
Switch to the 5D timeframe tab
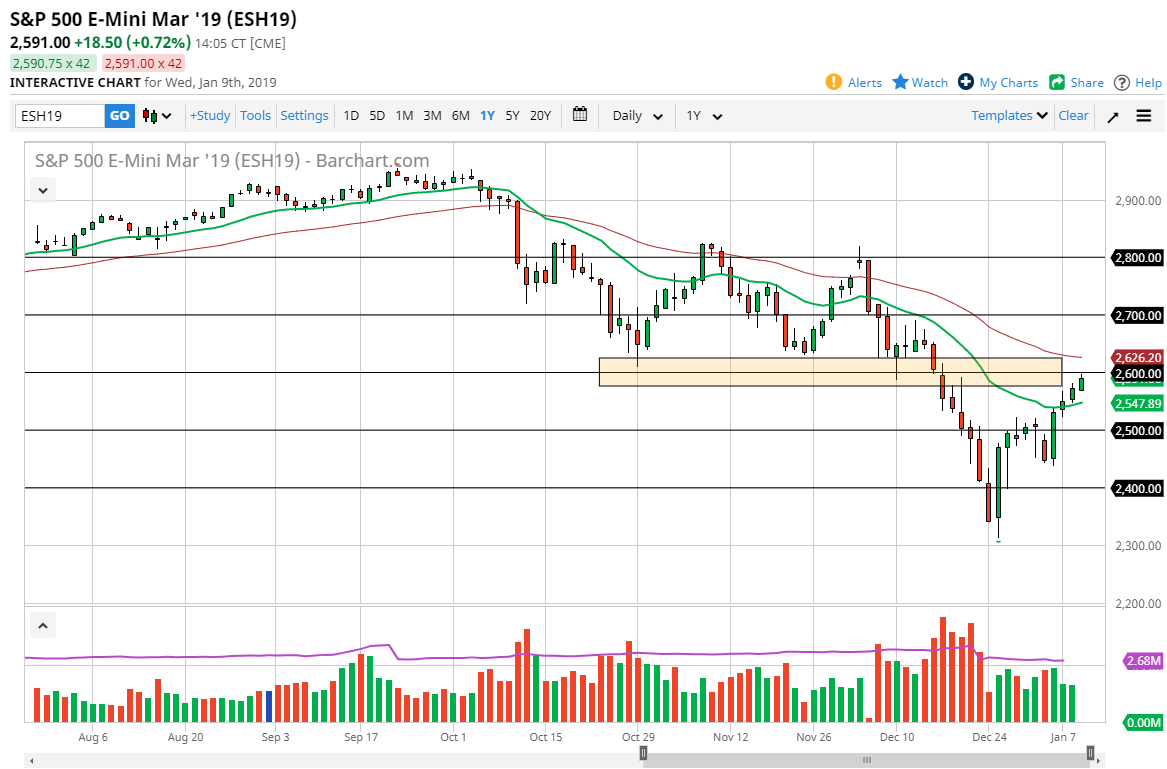tap(377, 115)
